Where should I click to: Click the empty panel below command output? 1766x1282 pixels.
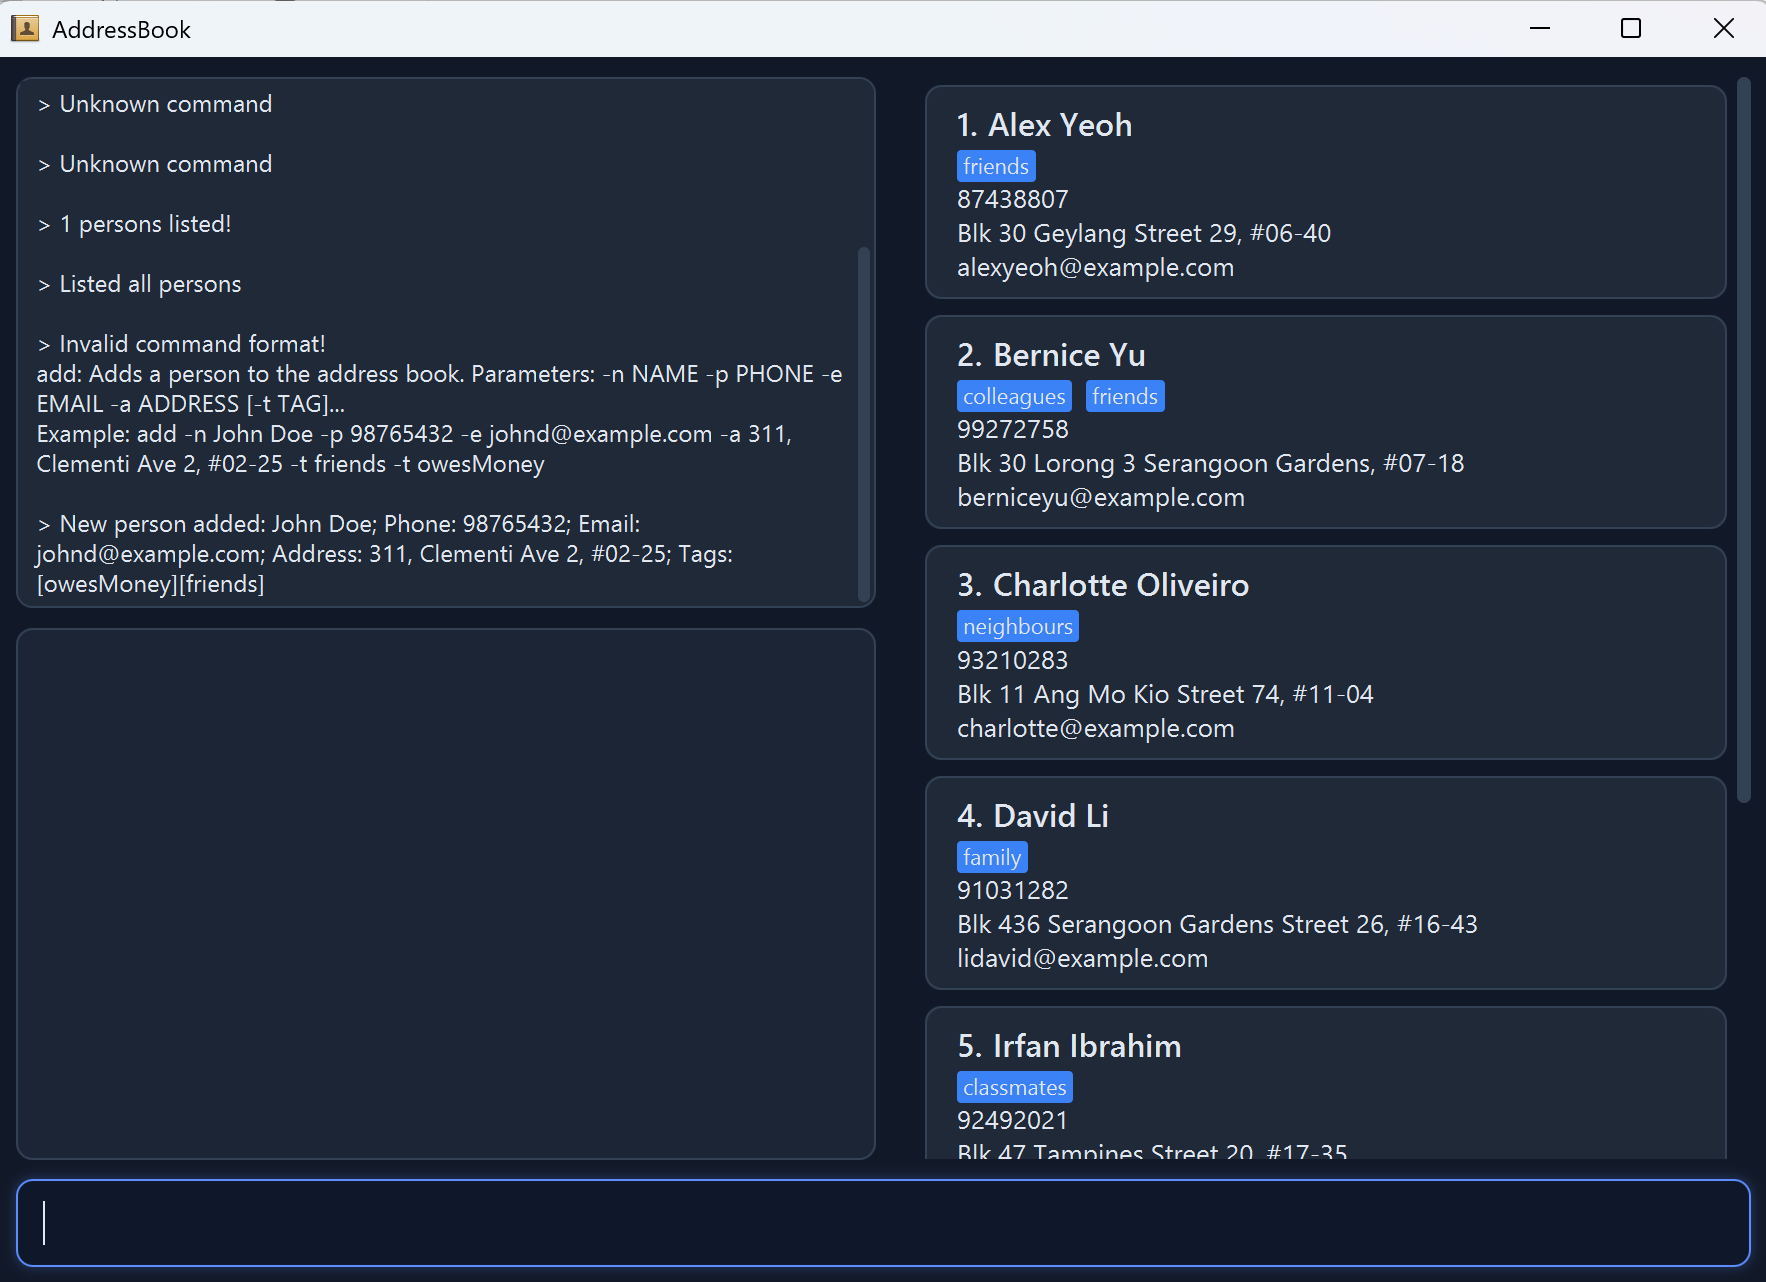point(446,893)
